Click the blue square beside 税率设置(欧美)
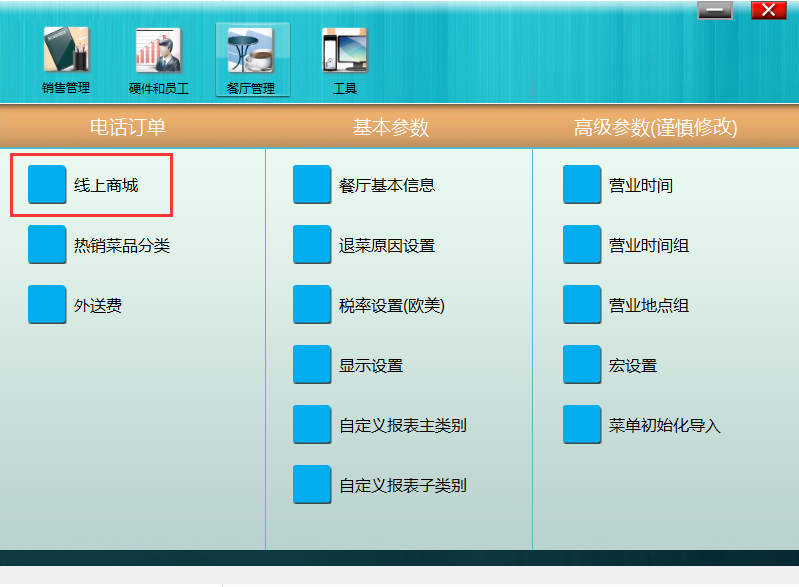 click(312, 305)
